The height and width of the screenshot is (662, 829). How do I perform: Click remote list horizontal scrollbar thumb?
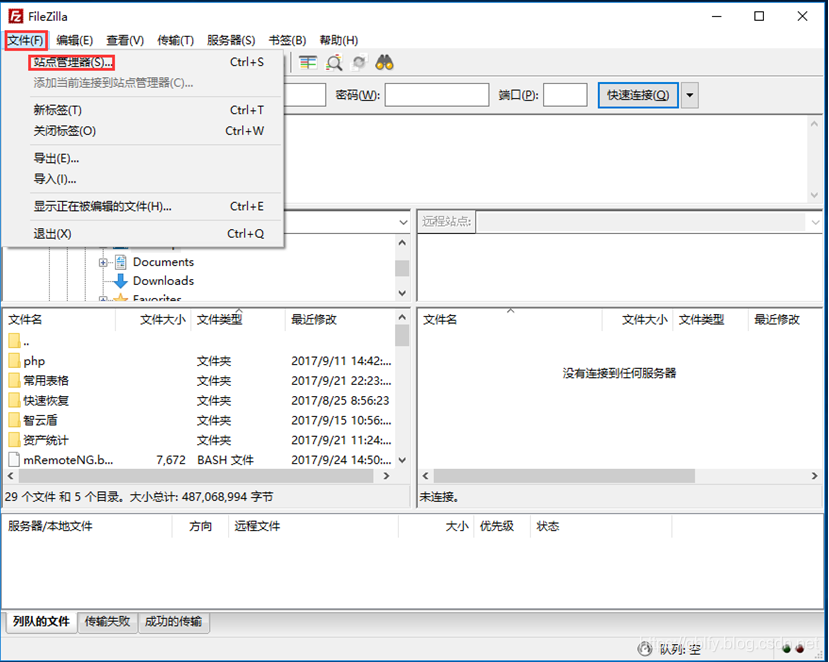click(x=564, y=476)
